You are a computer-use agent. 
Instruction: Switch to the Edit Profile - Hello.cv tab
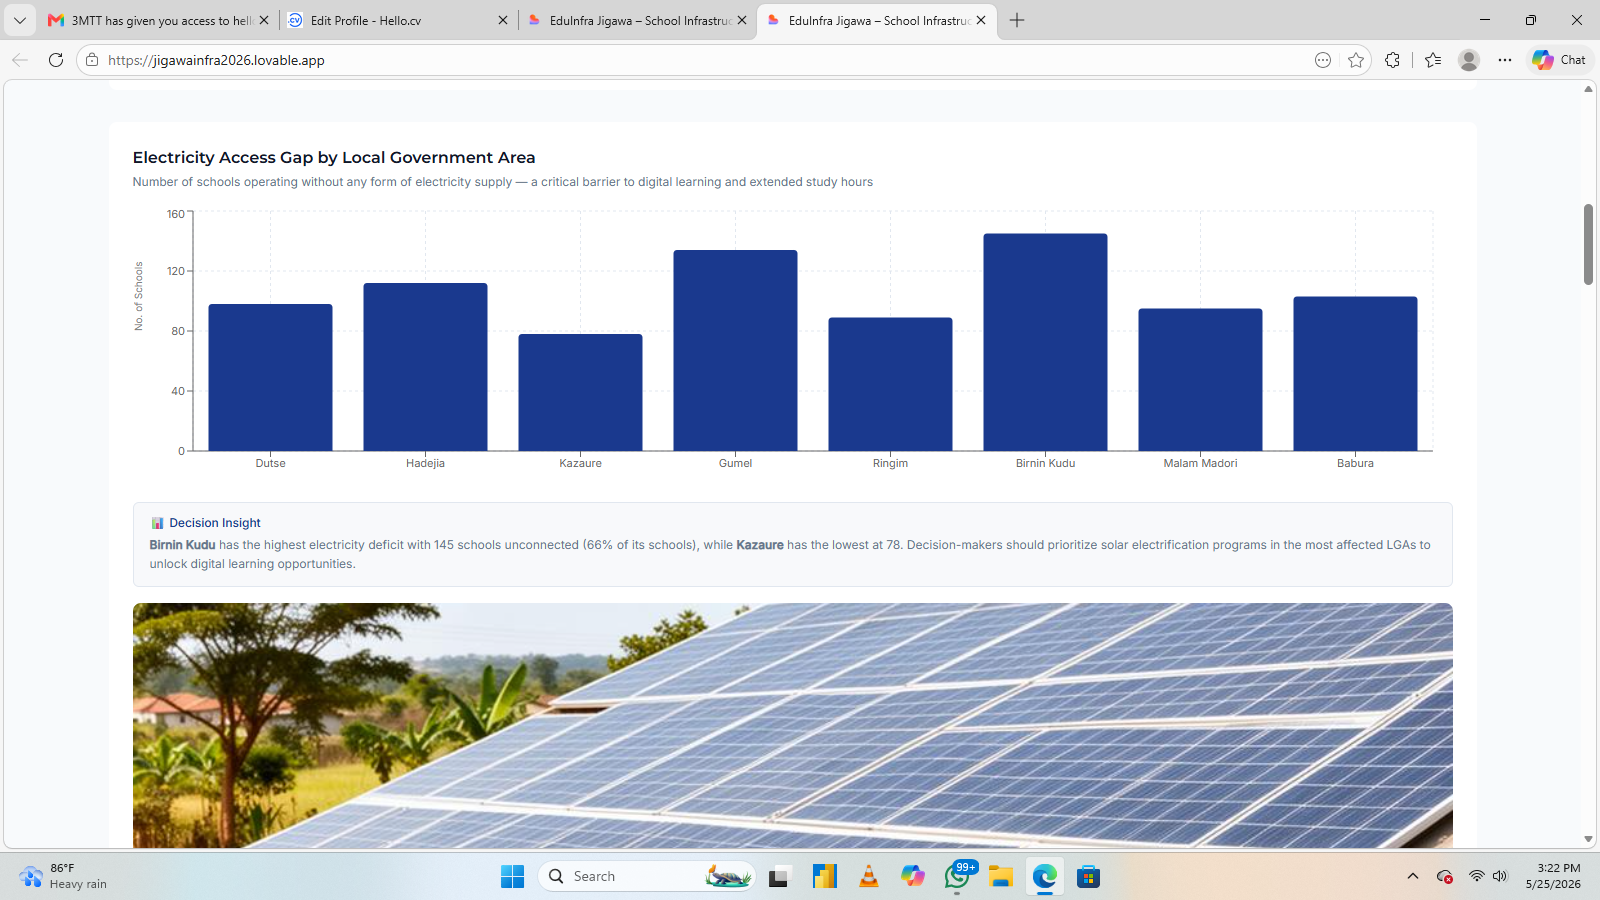pyautogui.click(x=397, y=20)
